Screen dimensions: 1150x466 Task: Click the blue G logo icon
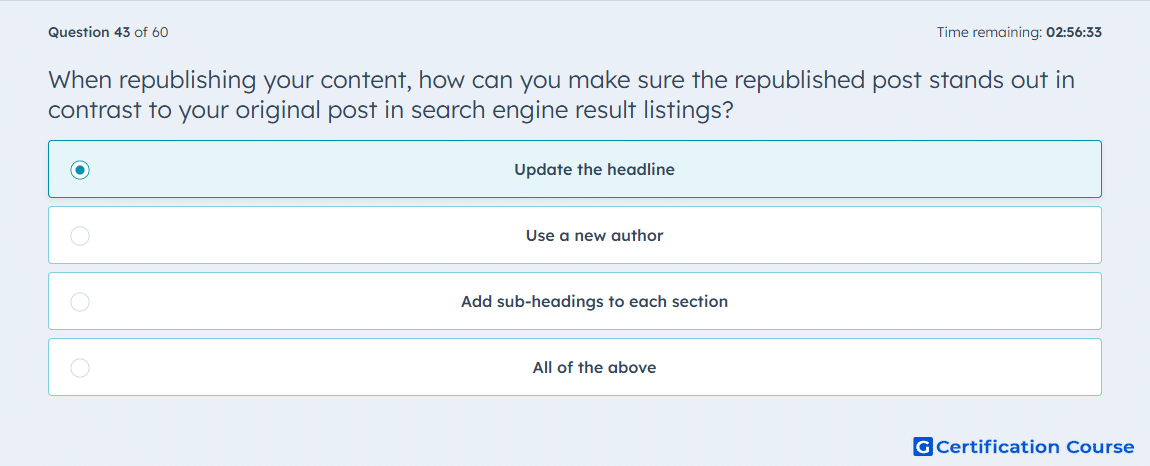coord(923,446)
